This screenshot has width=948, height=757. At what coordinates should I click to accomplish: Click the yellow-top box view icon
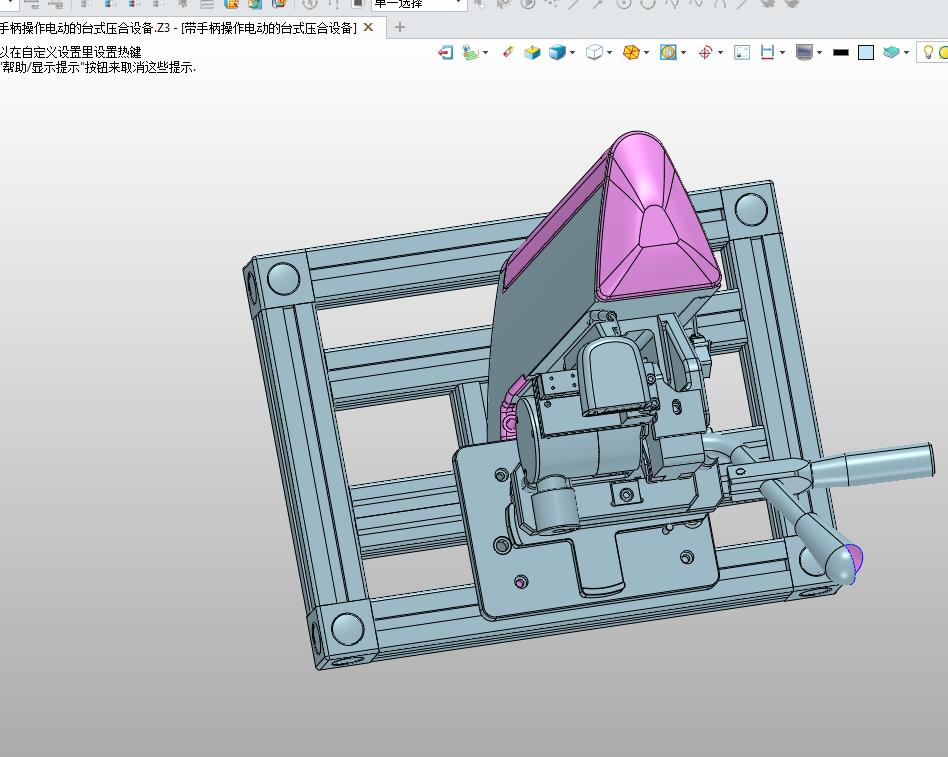(x=532, y=53)
